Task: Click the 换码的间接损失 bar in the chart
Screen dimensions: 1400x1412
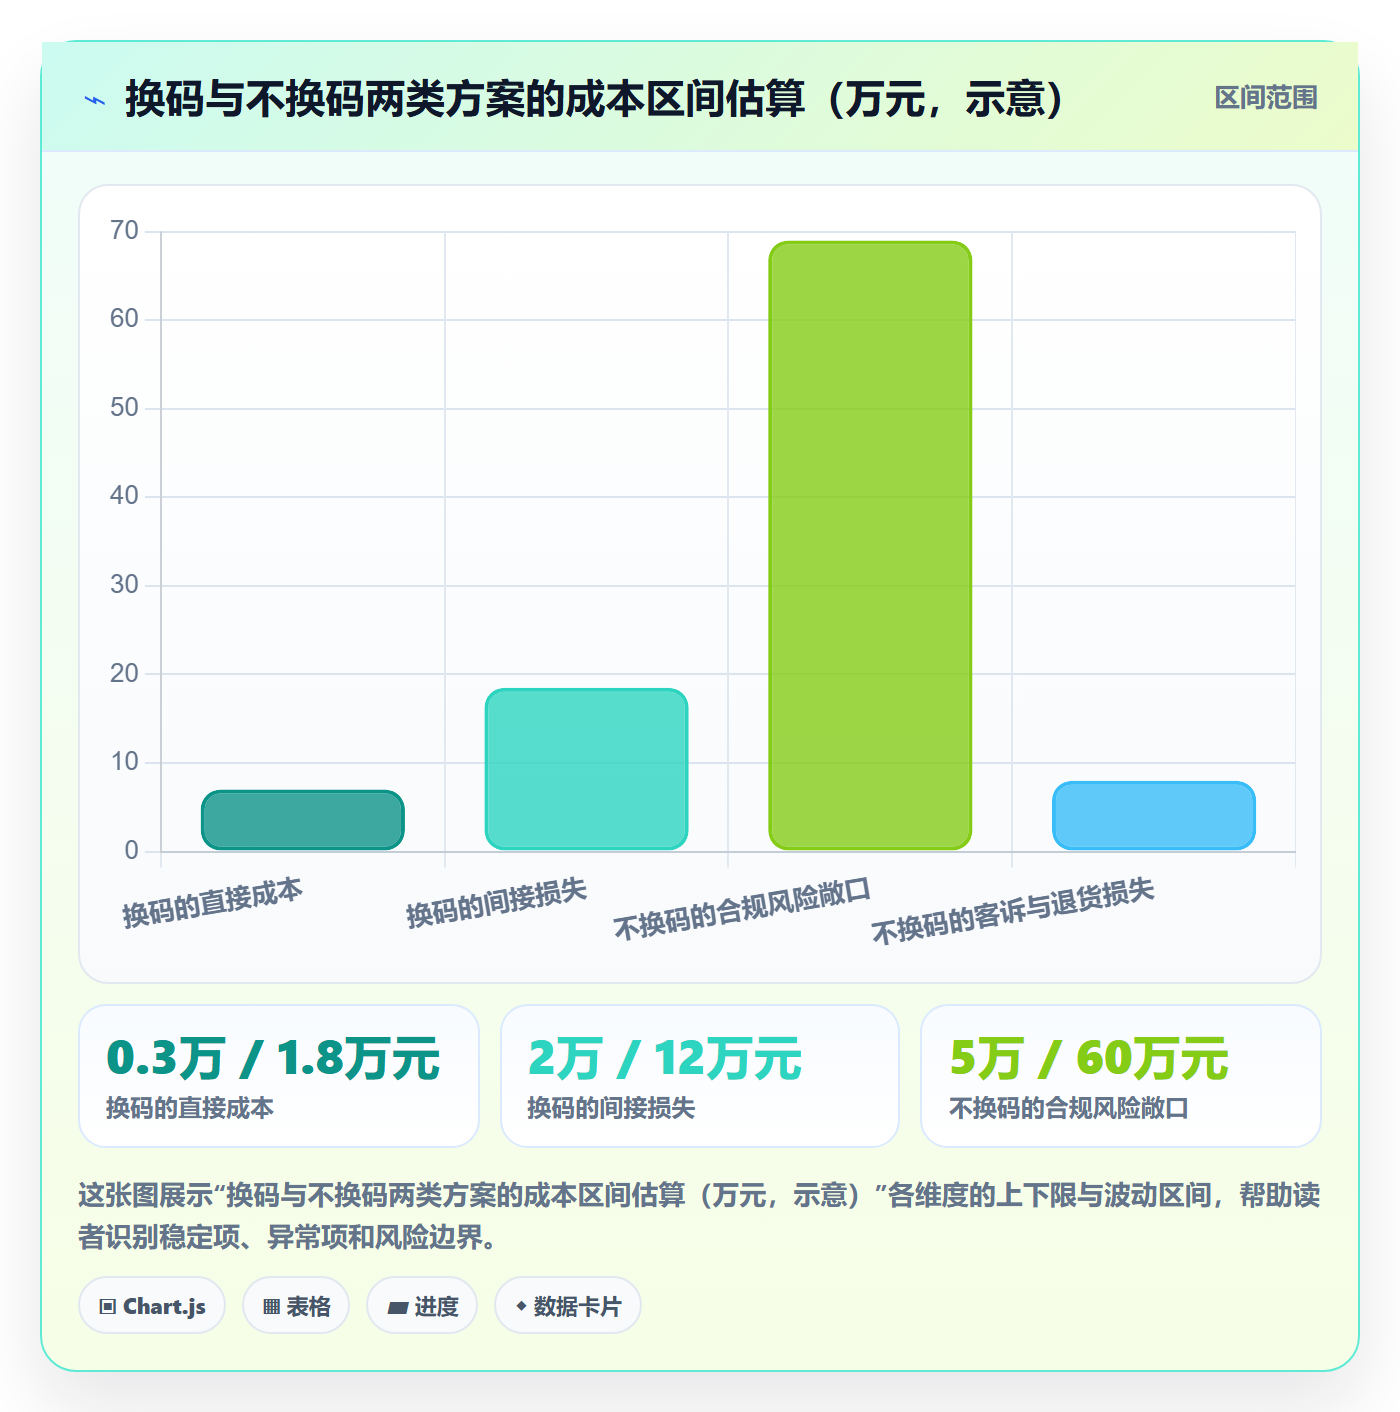Action: tap(586, 769)
